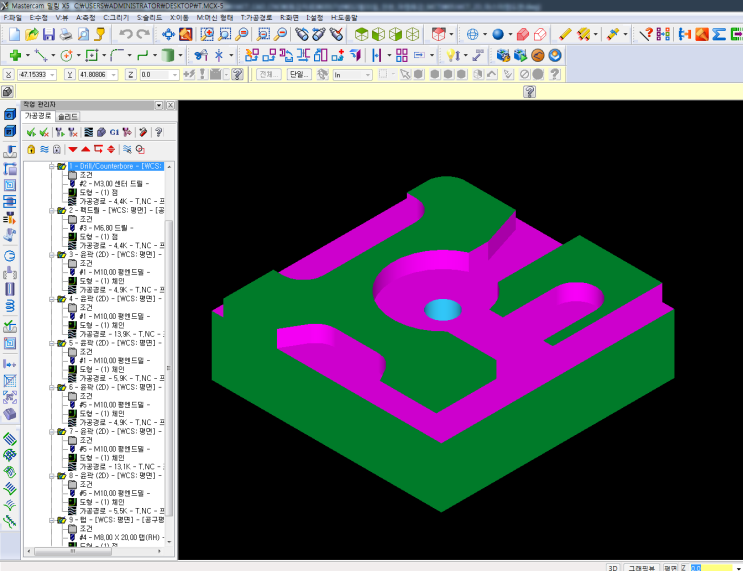Switch to the 솔리드 tab
The width and height of the screenshot is (743, 571).
(67, 116)
